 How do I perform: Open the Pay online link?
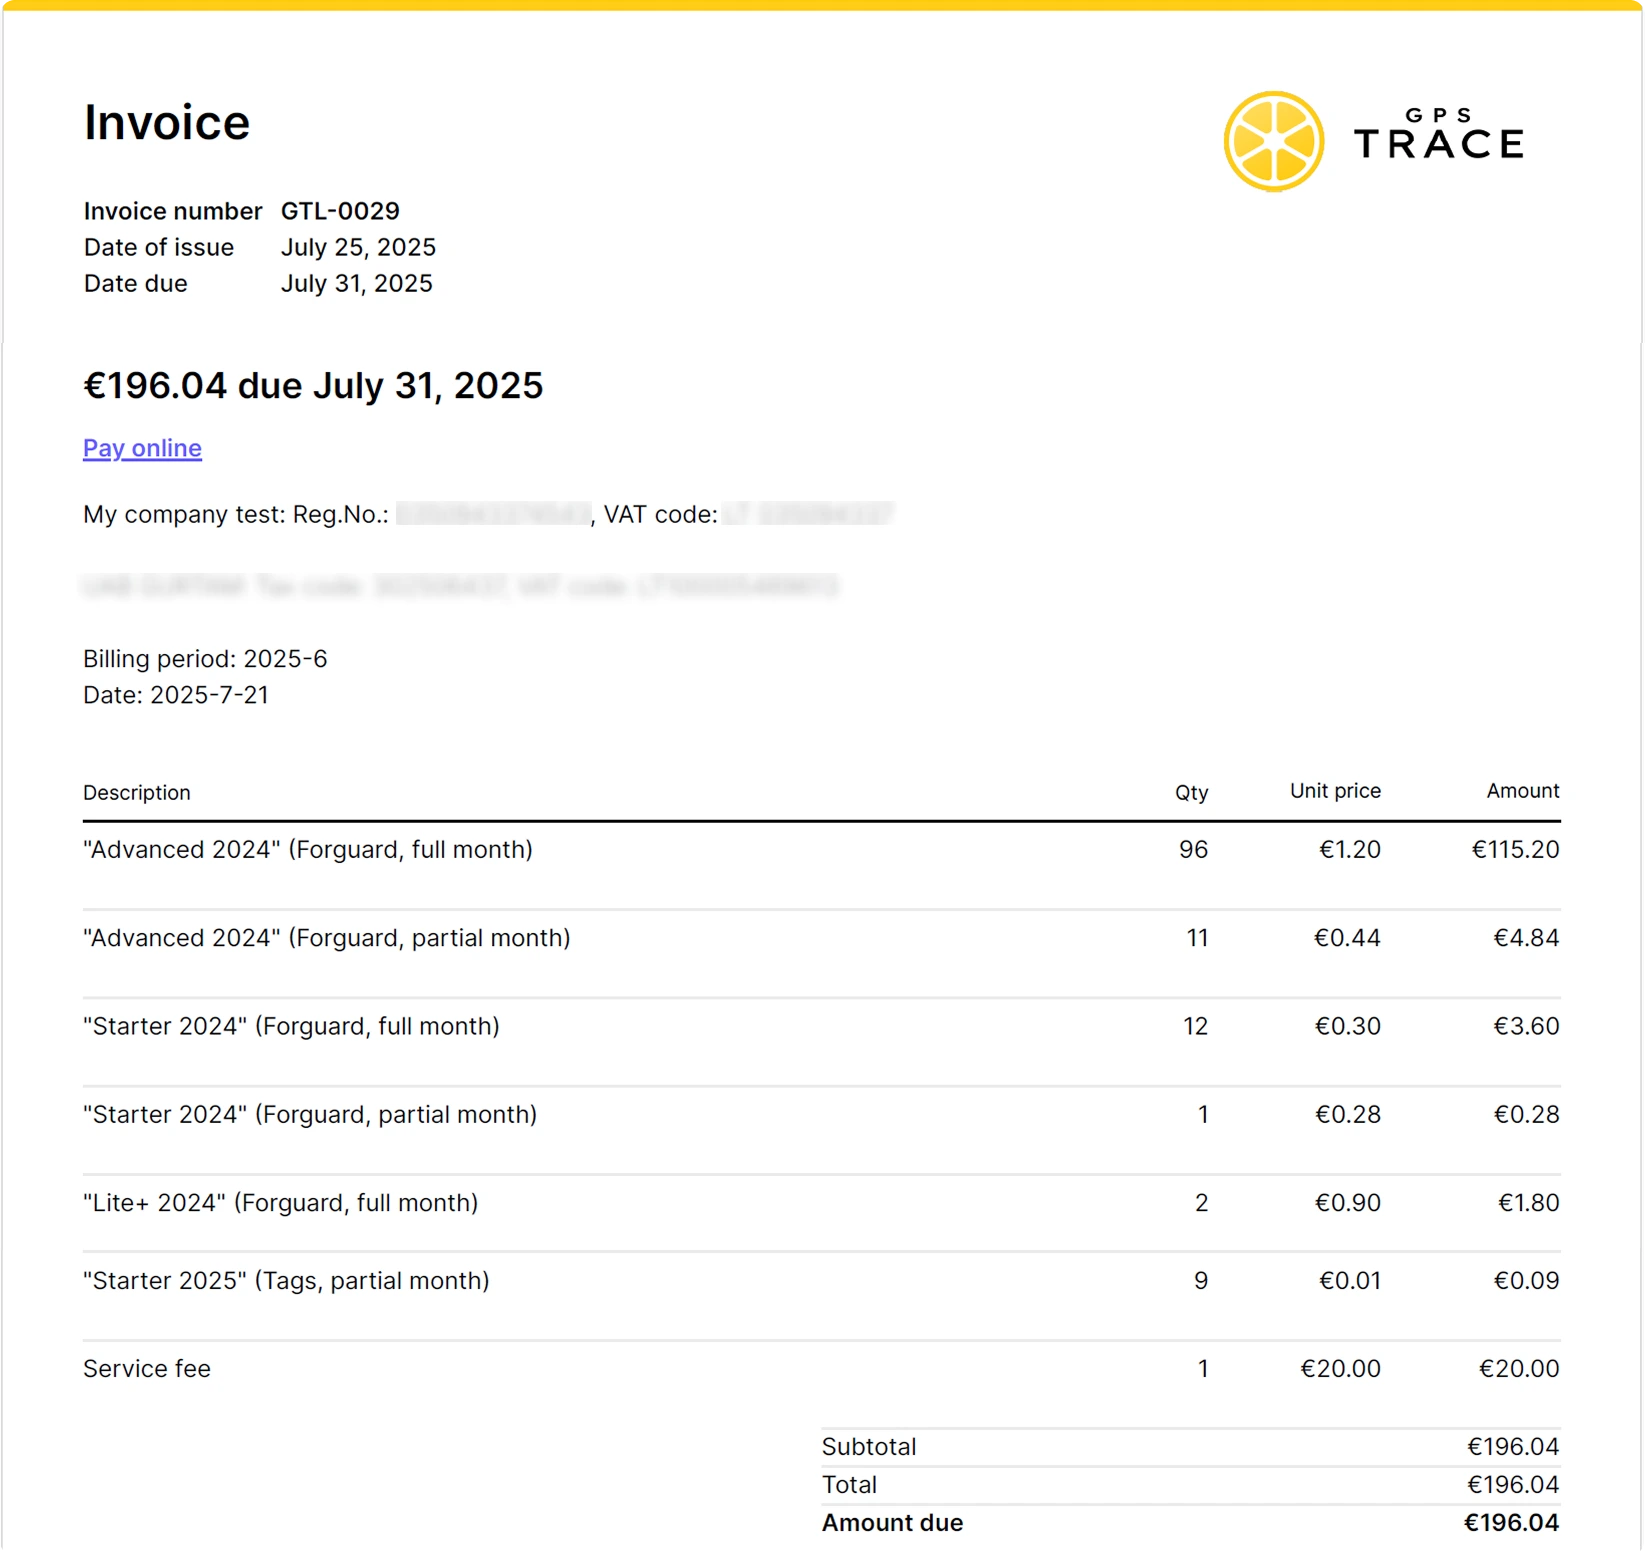(x=141, y=448)
